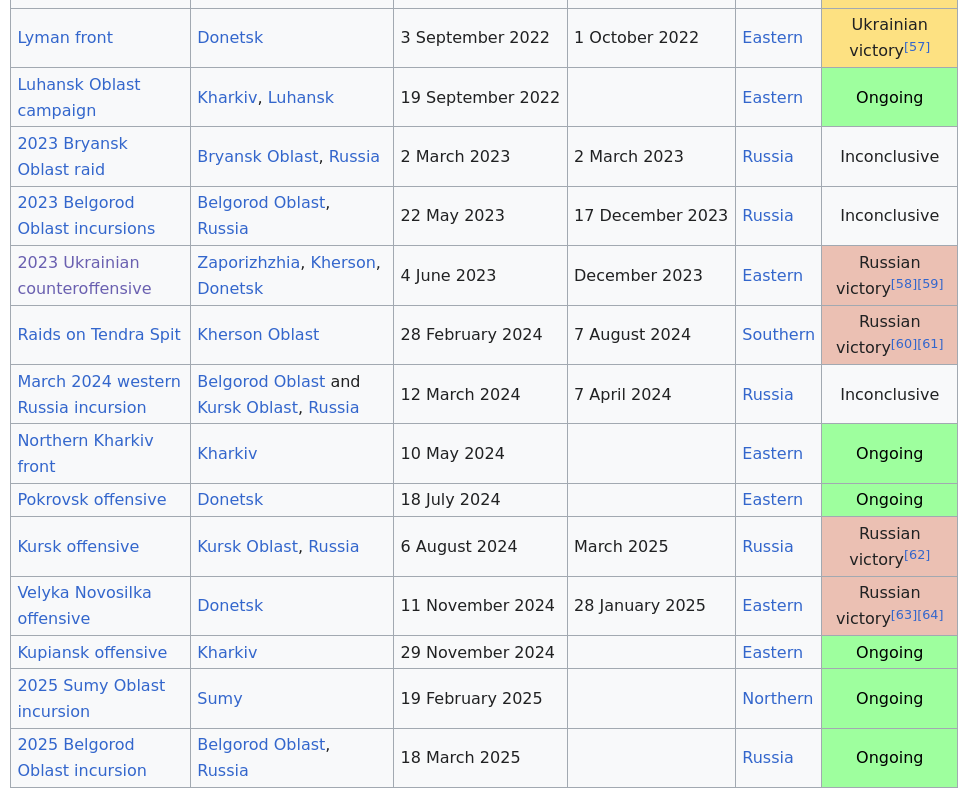Click Kherson in the counteroffensive row

(x=343, y=263)
